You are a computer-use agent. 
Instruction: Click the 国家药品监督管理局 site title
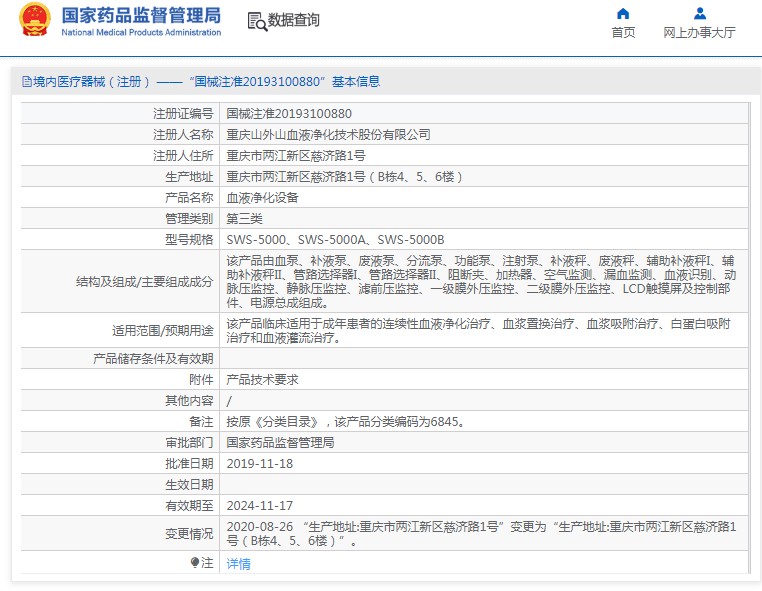(x=141, y=15)
